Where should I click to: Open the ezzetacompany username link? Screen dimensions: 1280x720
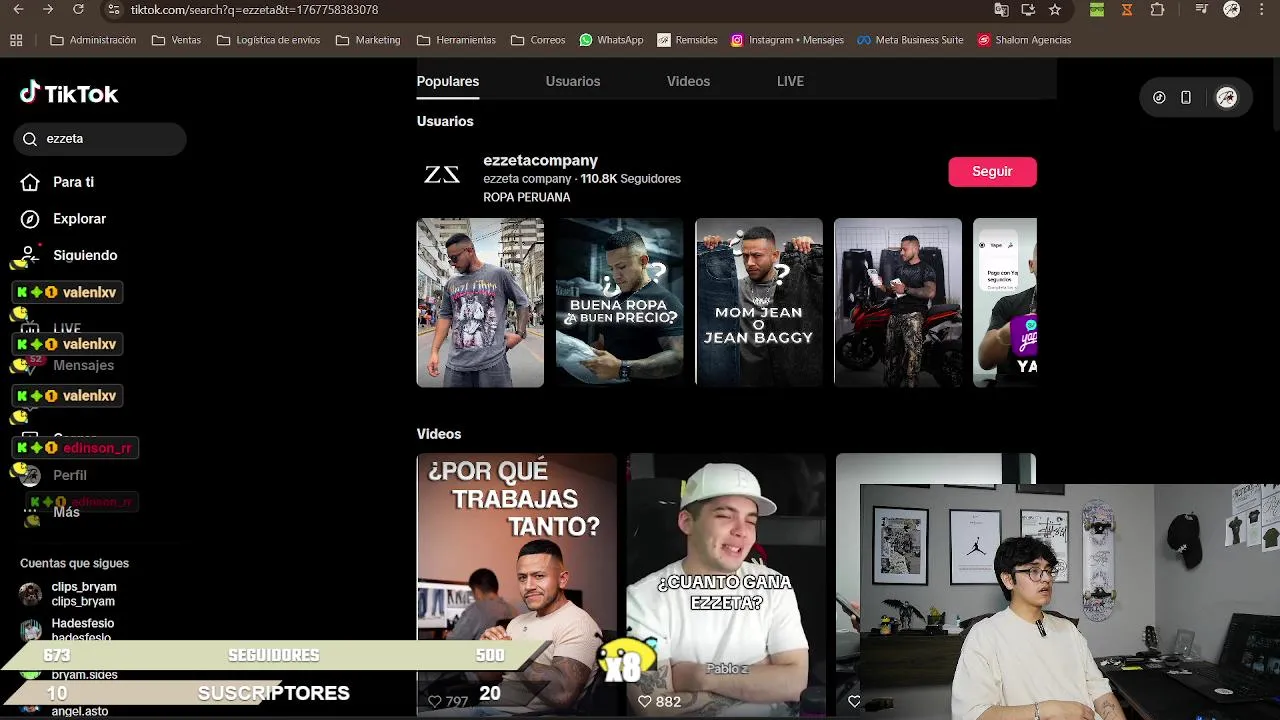click(540, 160)
